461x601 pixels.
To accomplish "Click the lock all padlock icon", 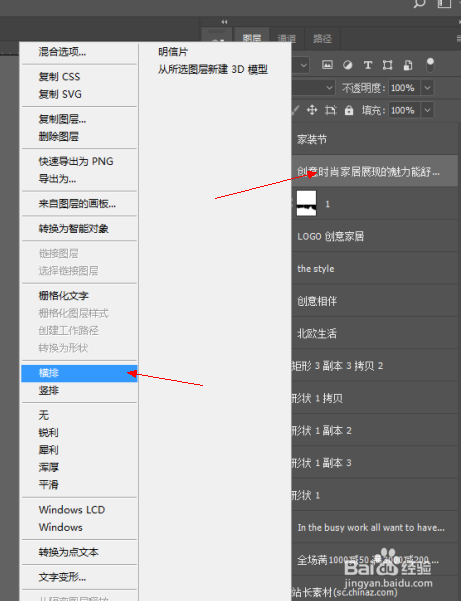I will point(349,110).
